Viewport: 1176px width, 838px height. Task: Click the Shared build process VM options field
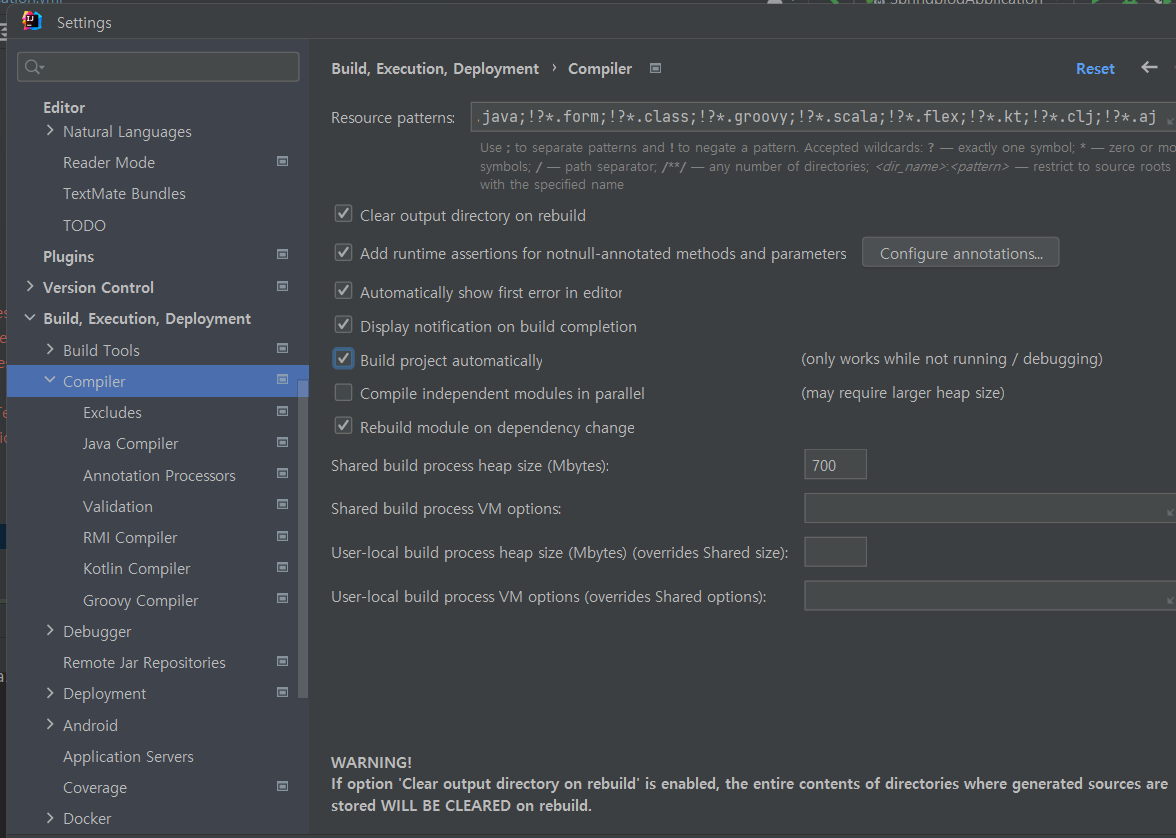pos(990,508)
